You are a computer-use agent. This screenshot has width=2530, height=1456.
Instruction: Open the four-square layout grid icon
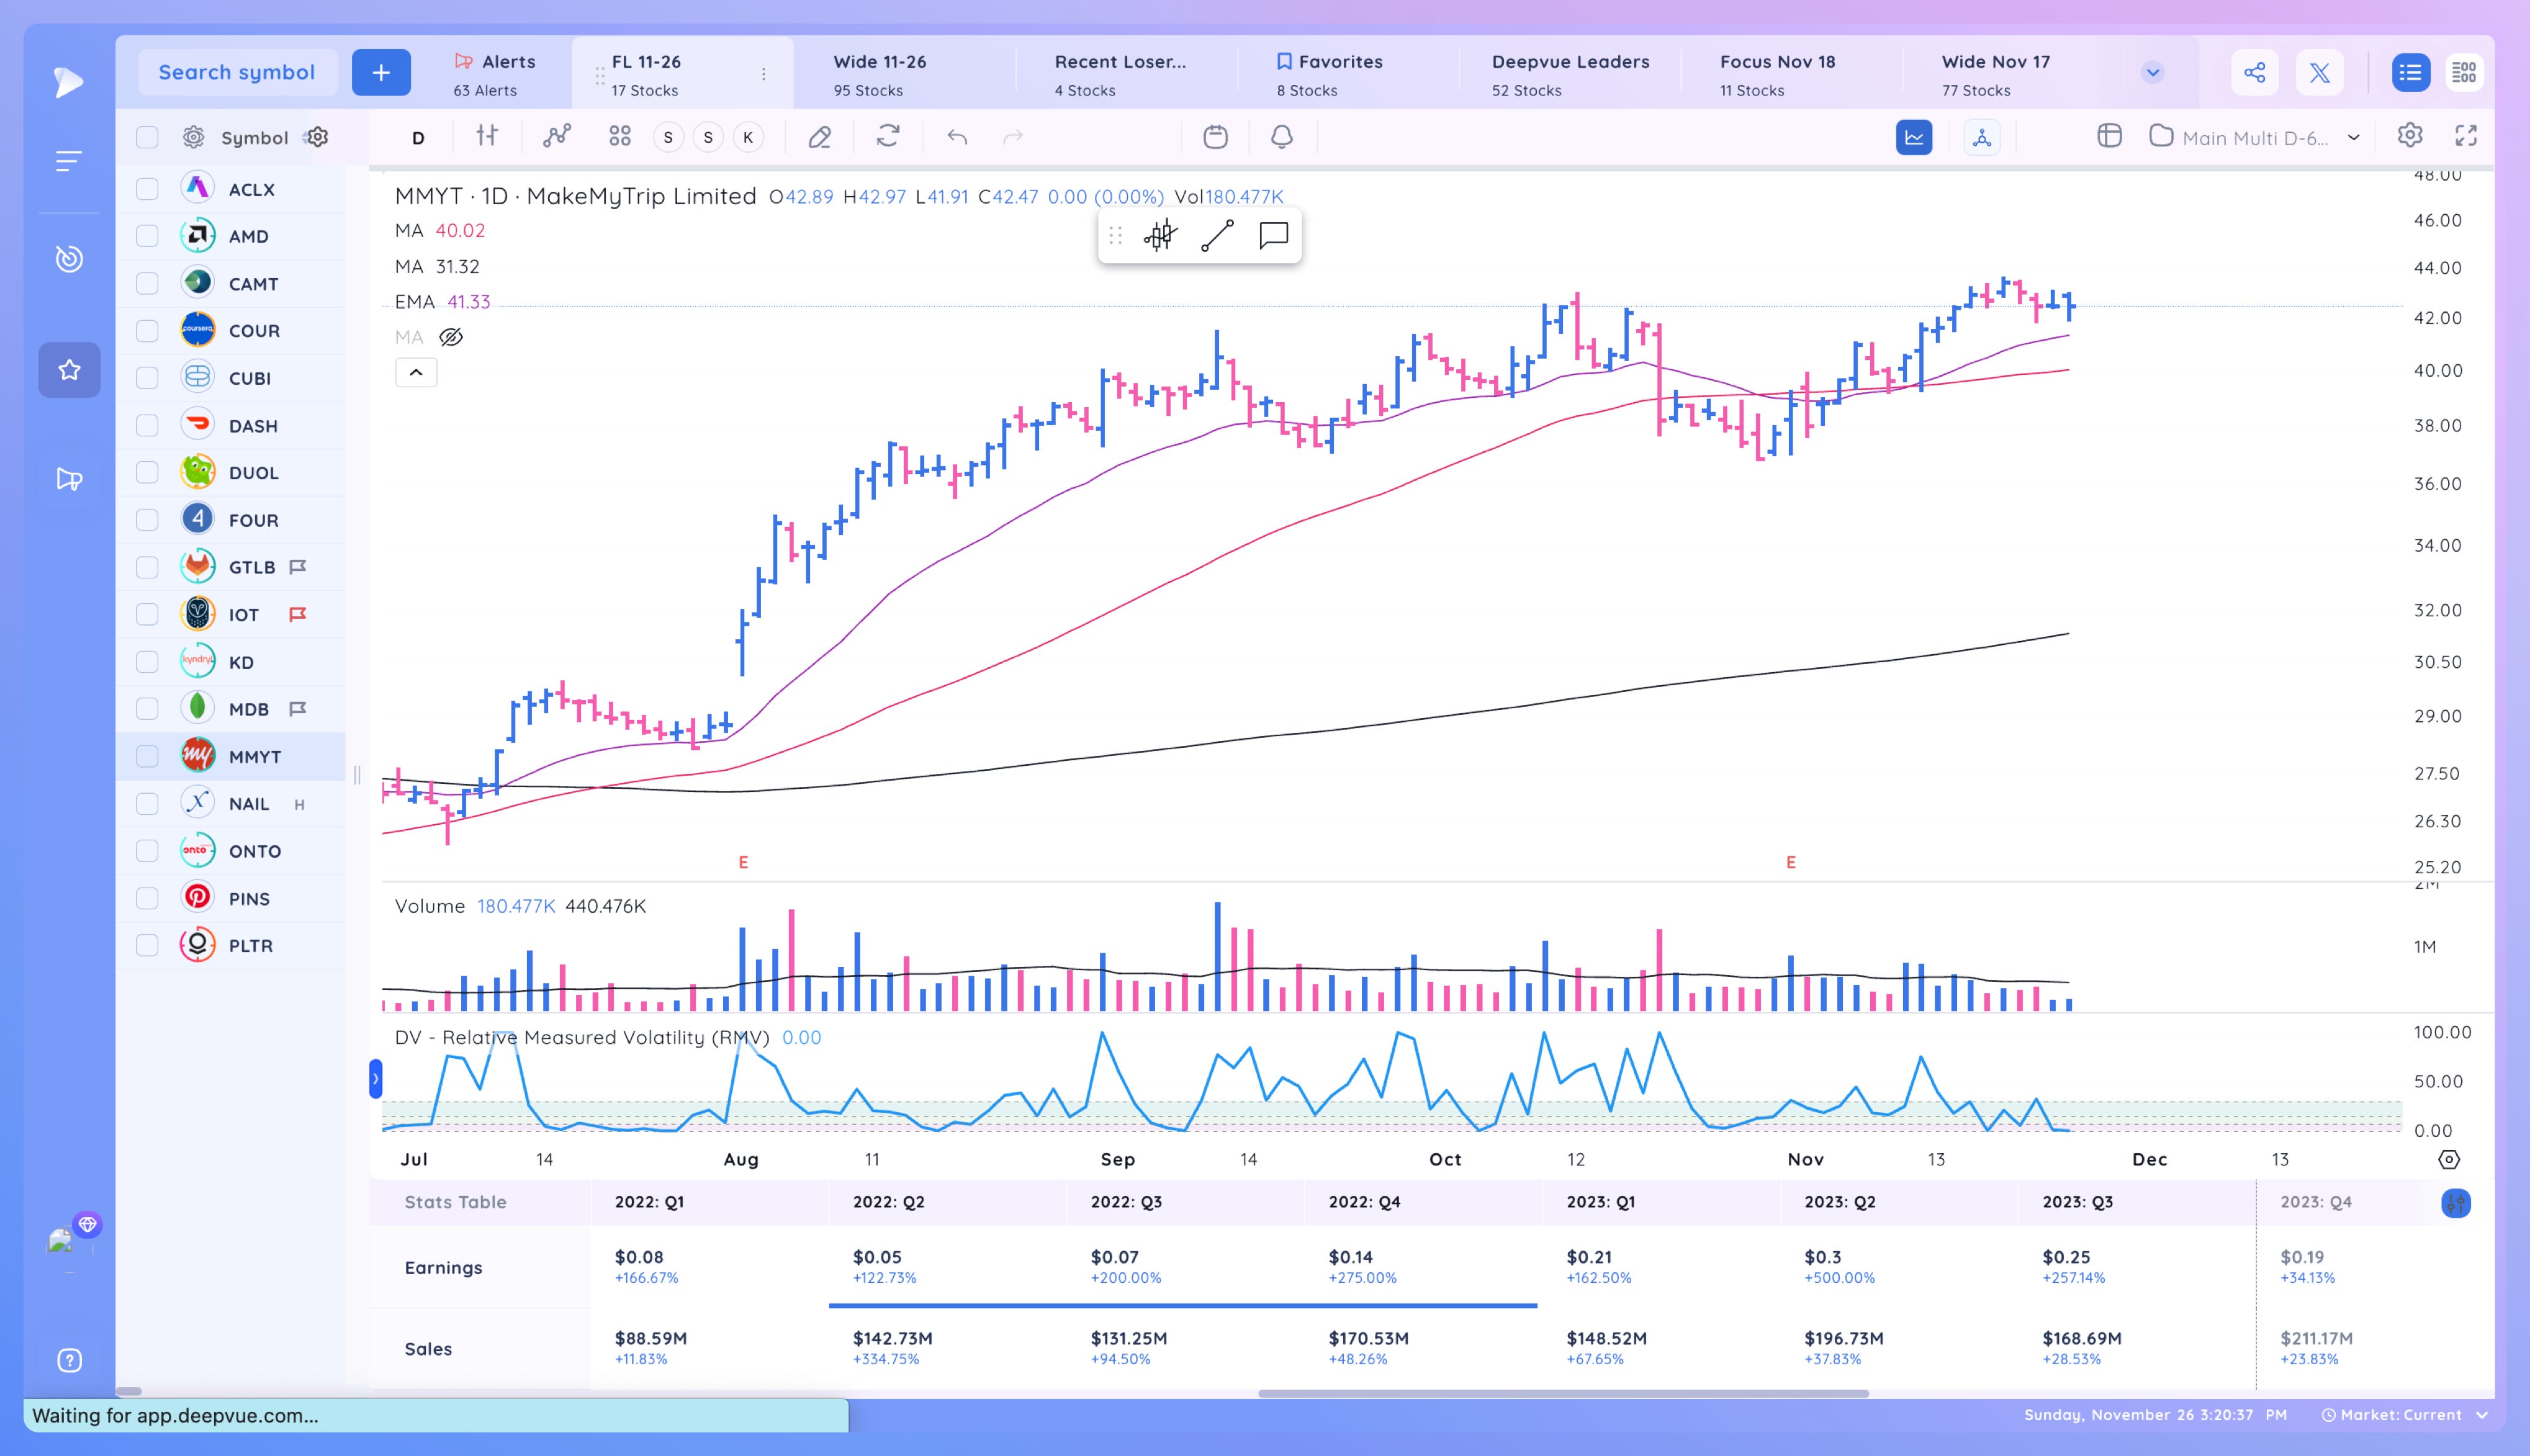(620, 136)
